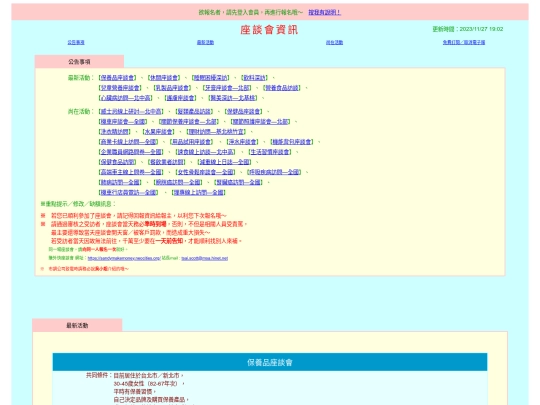This screenshot has width=540, height=405.
Task: Click the blue 保養品座談會 section header
Action: [x=270, y=362]
